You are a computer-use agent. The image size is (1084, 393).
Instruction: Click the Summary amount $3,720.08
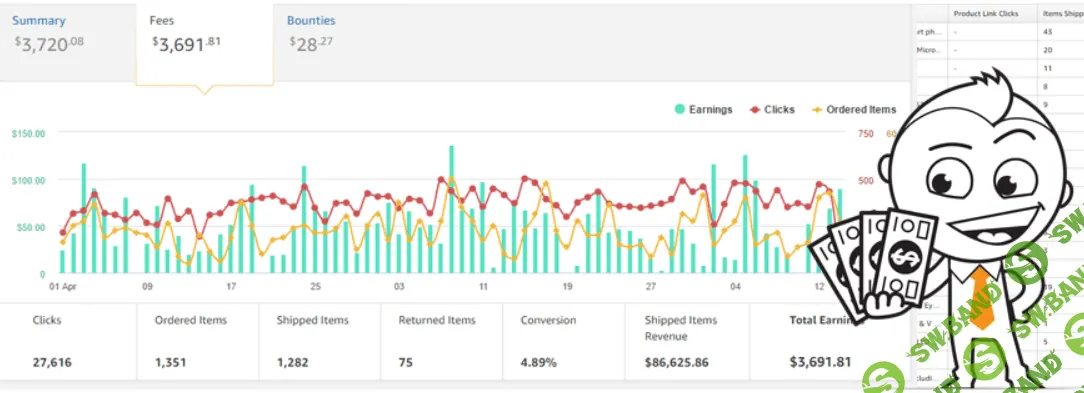coord(49,44)
